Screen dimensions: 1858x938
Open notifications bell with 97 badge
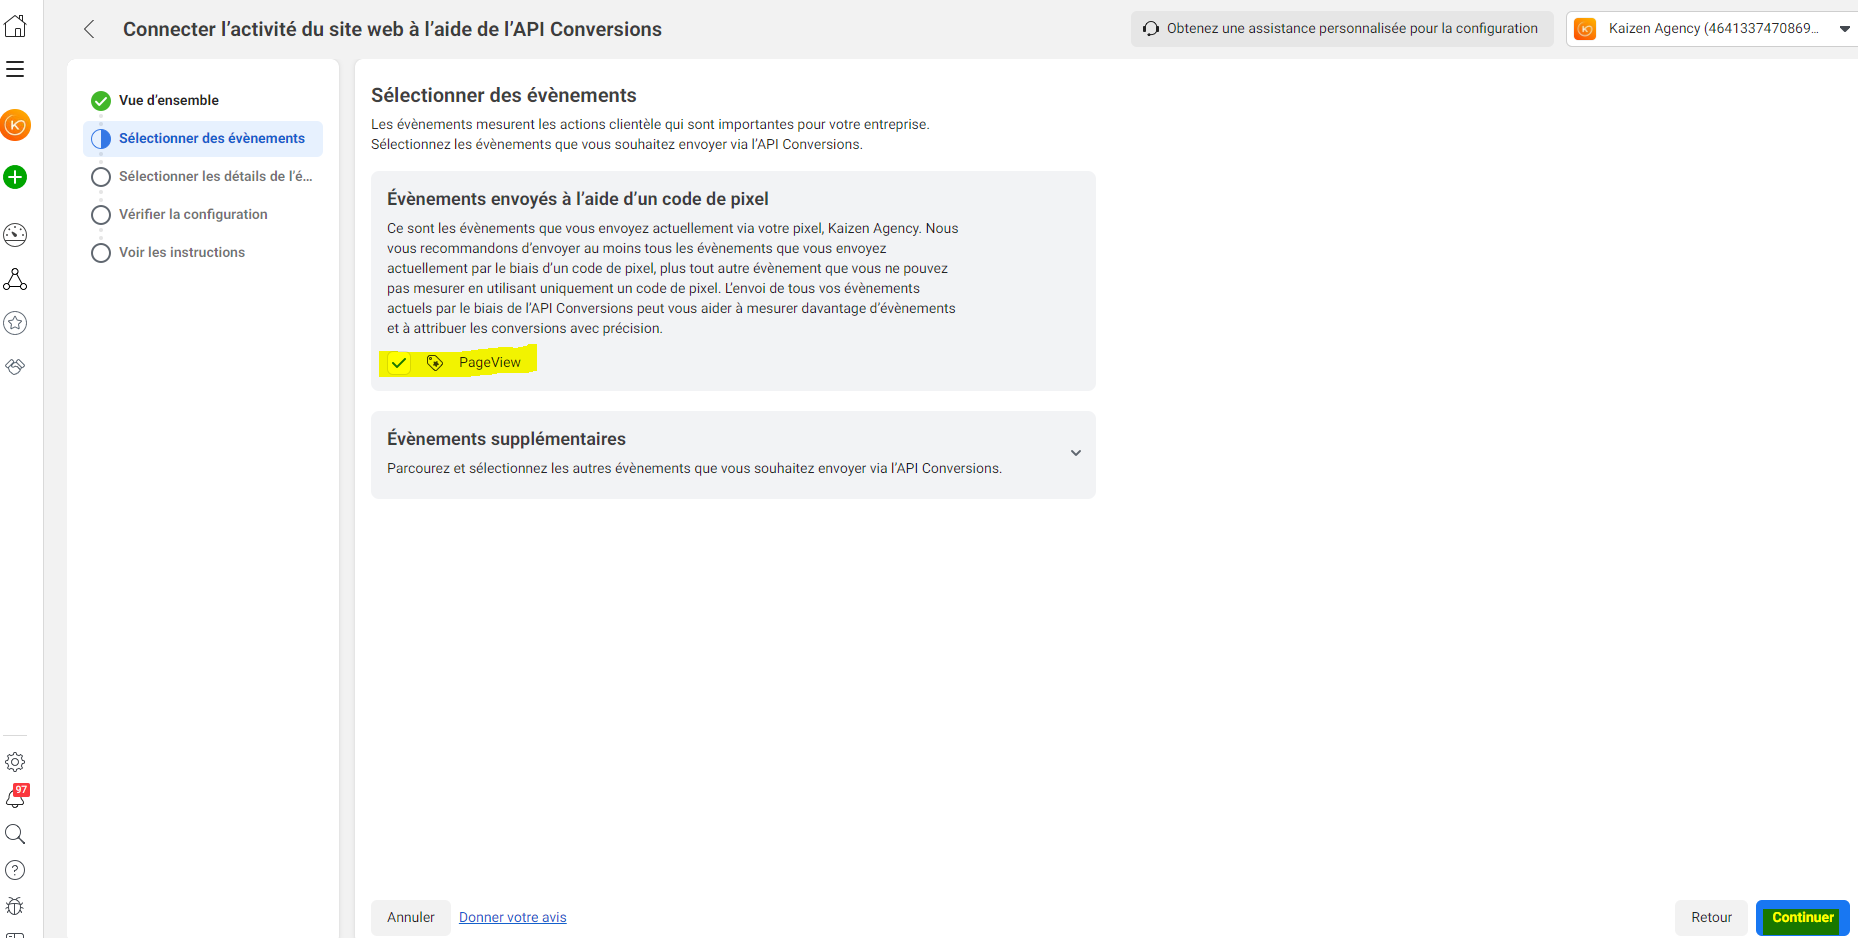pyautogui.click(x=16, y=797)
